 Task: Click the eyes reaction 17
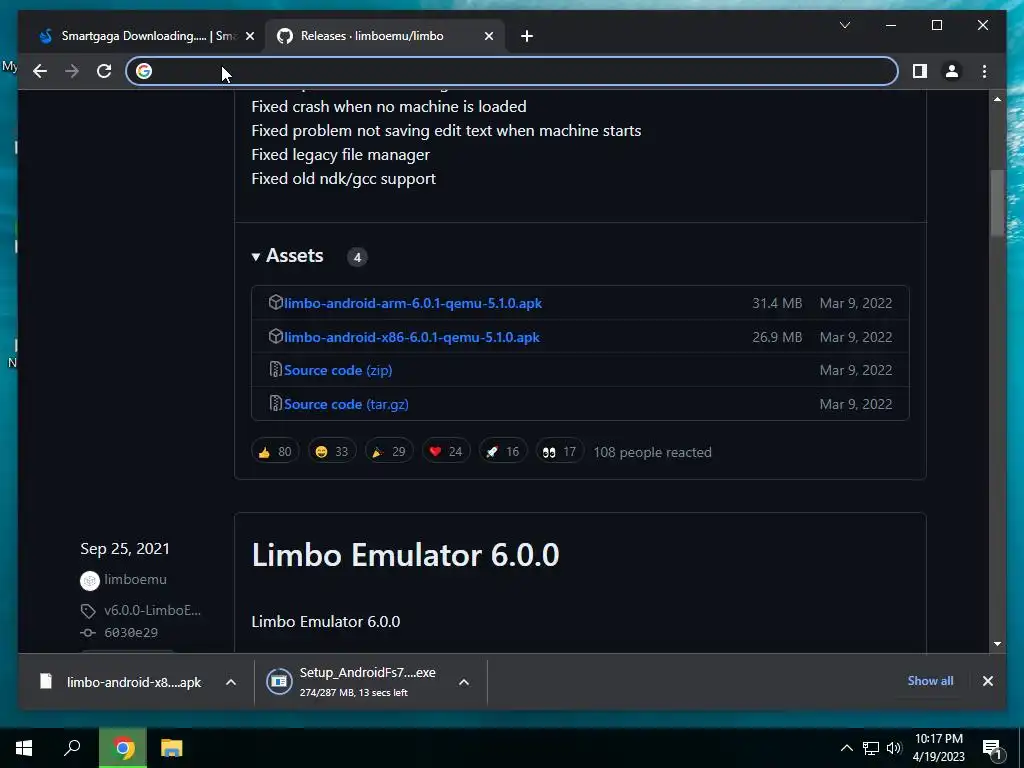click(x=560, y=451)
